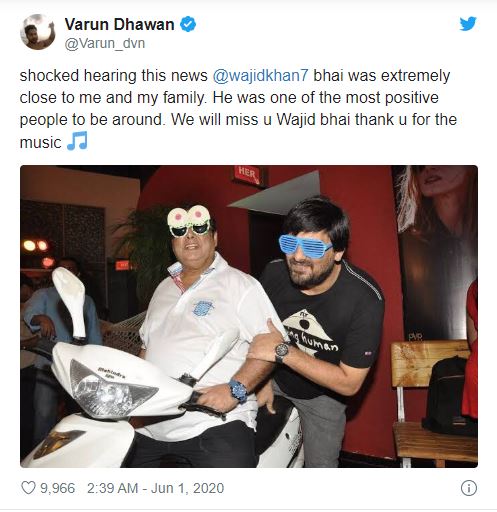497x512 pixels.
Task: Follow the @wajidkhan7 mention link
Action: (x=260, y=75)
